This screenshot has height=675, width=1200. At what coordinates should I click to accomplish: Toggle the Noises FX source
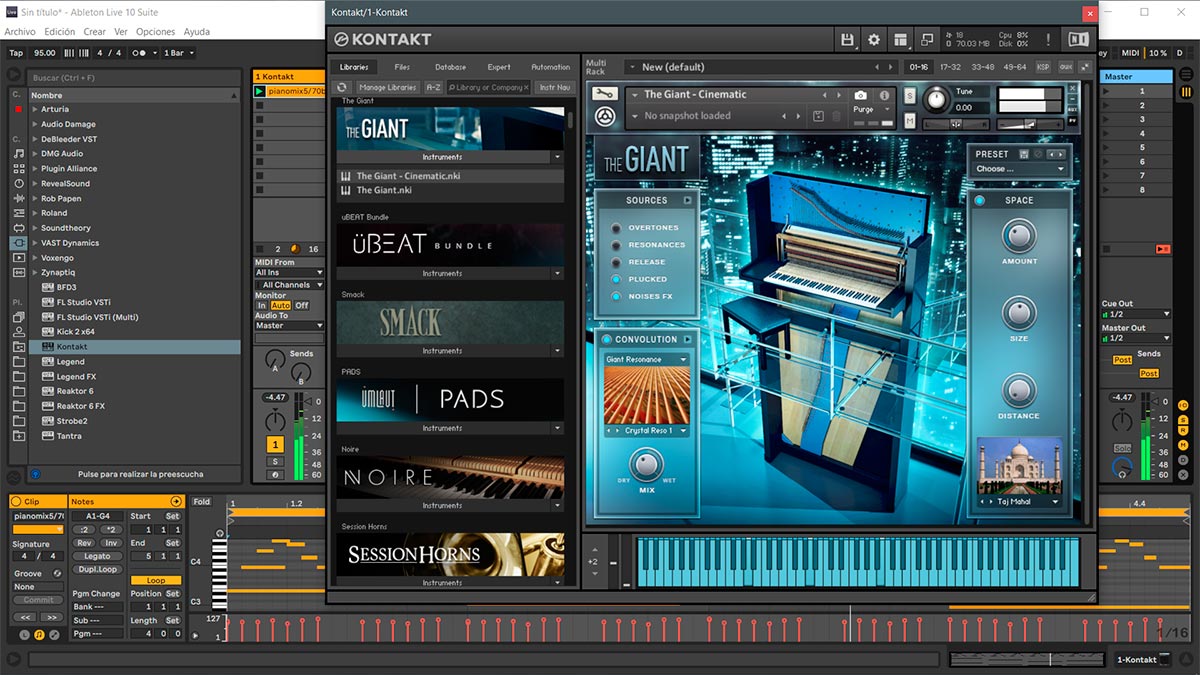(x=617, y=296)
